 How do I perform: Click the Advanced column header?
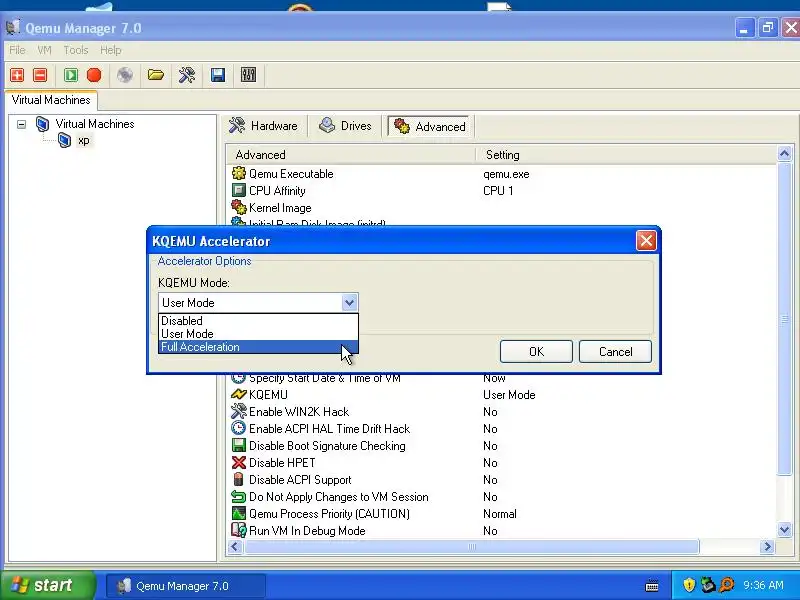pos(351,155)
